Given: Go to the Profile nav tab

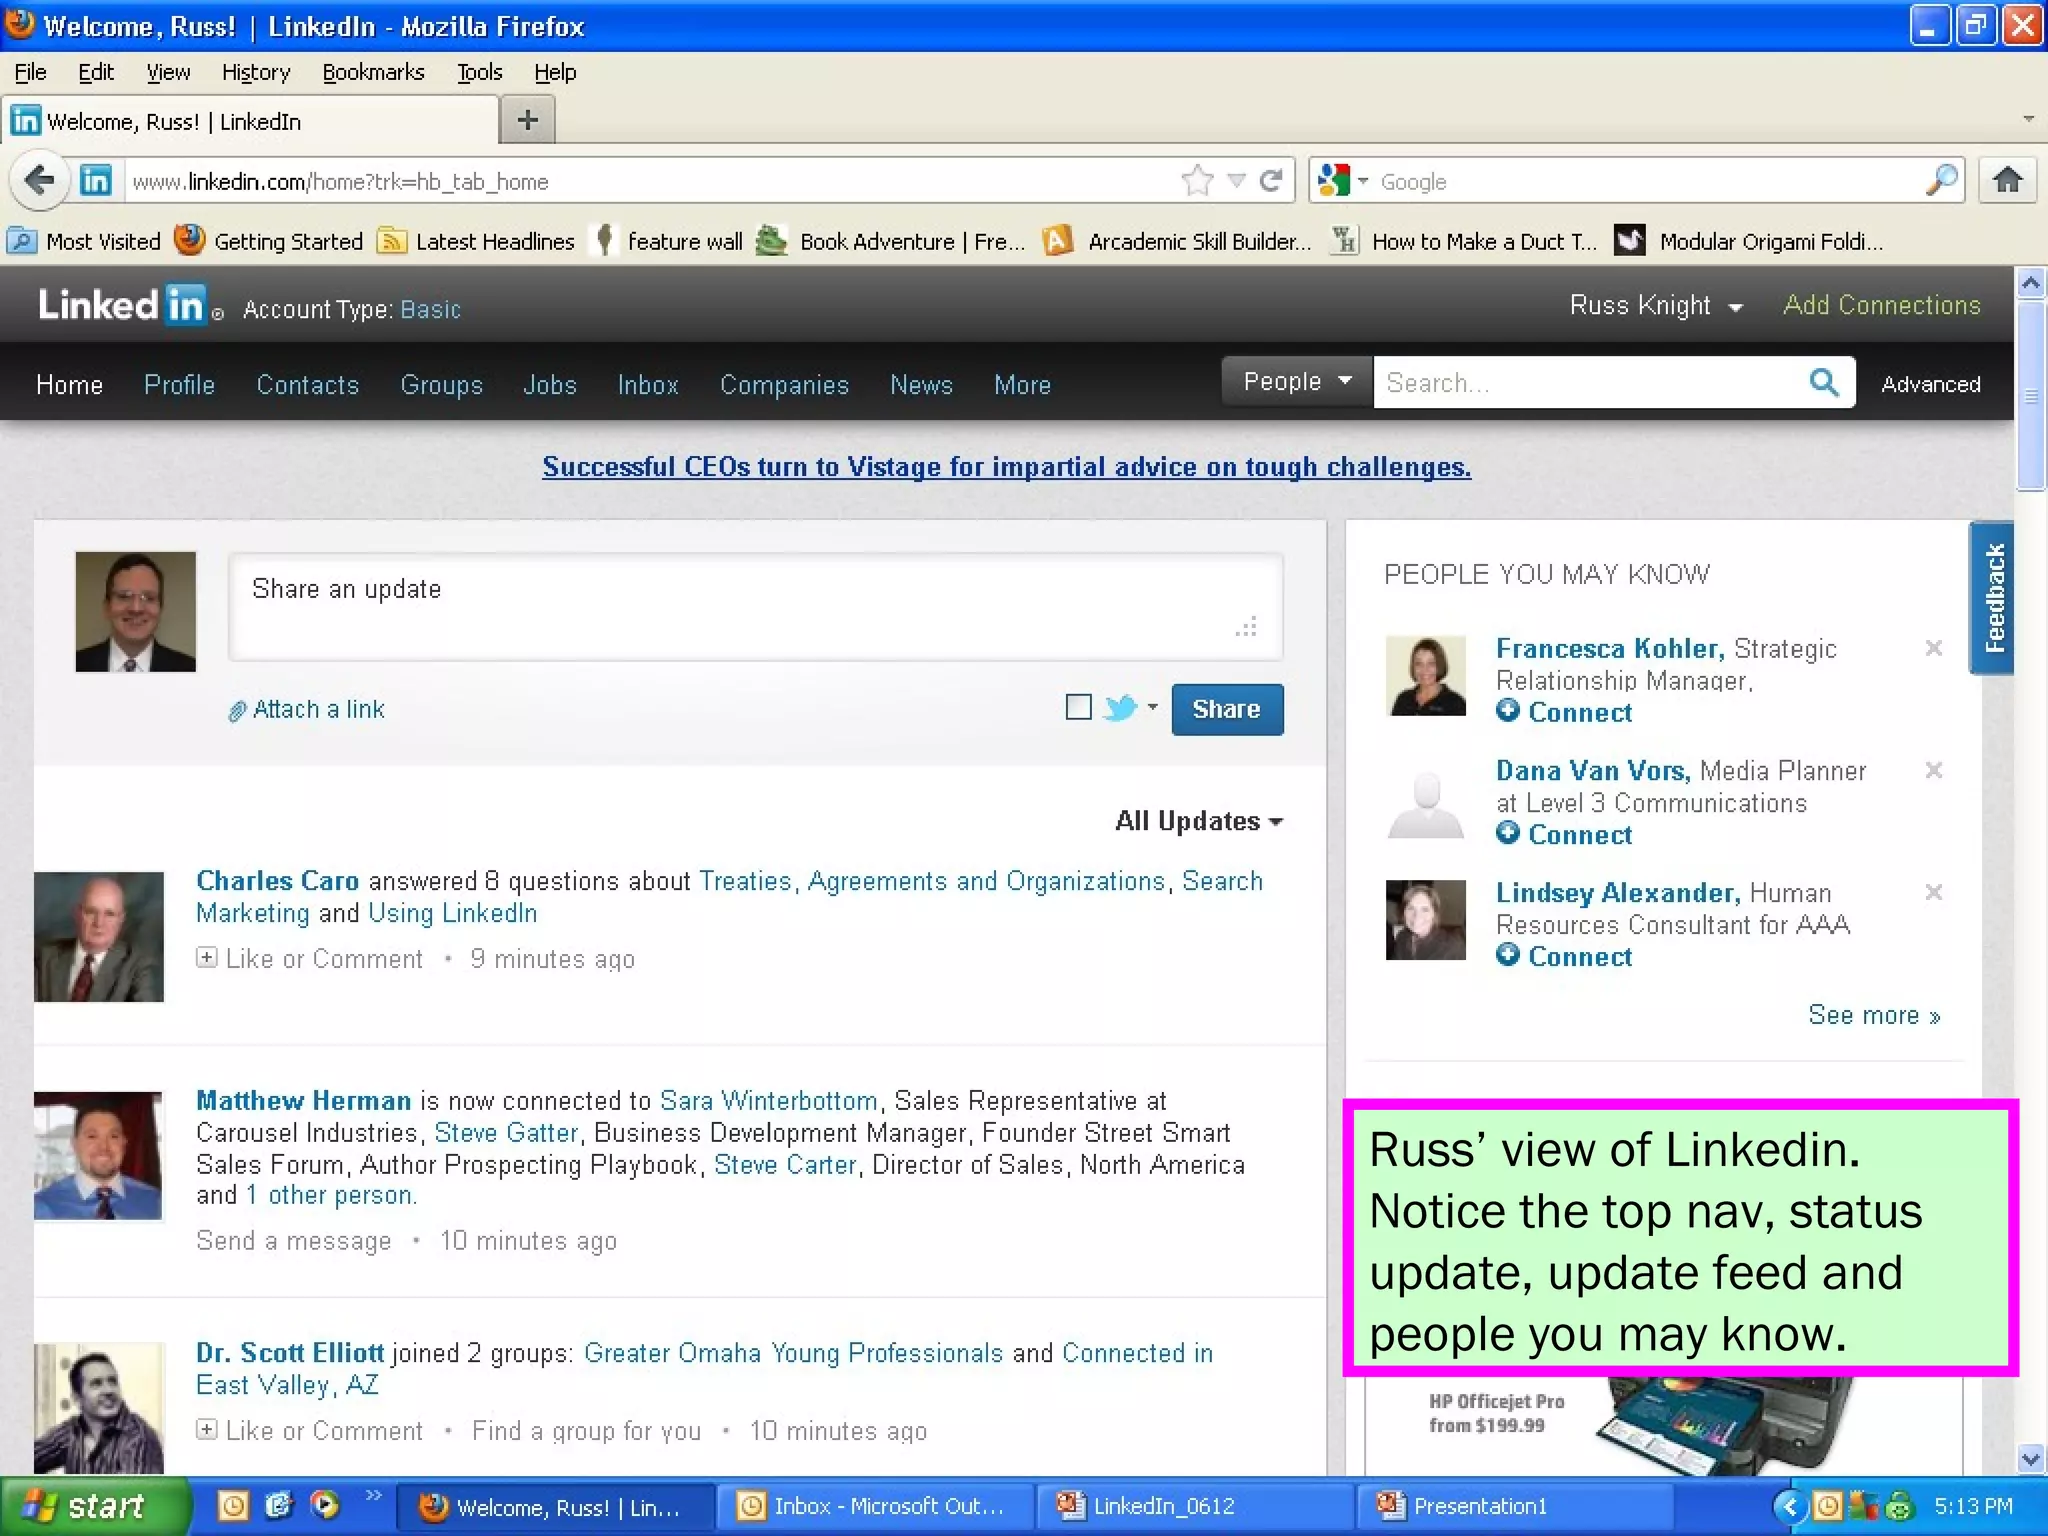Looking at the screenshot, I should pos(179,384).
